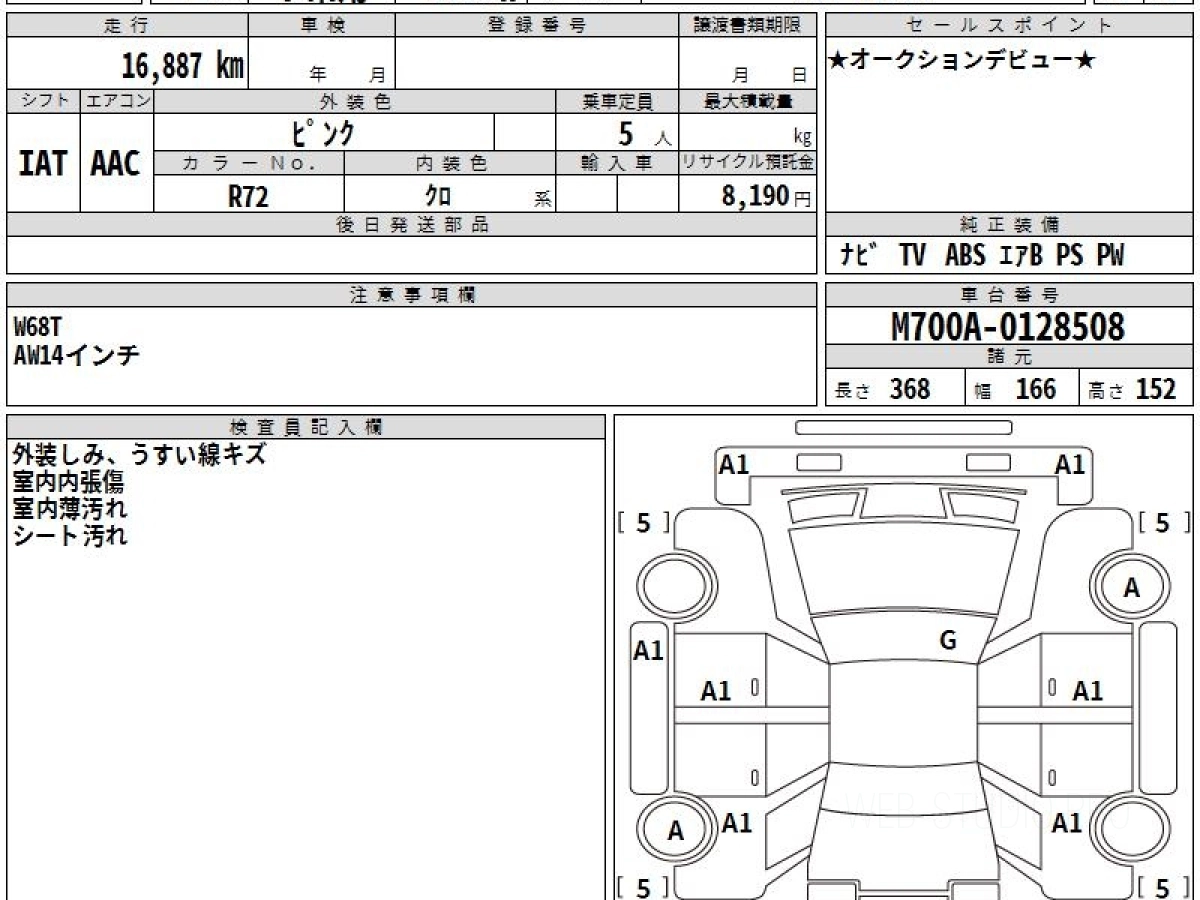The image size is (1200, 900).
Task: Click the 内装色 header cell
Action: tap(450, 163)
